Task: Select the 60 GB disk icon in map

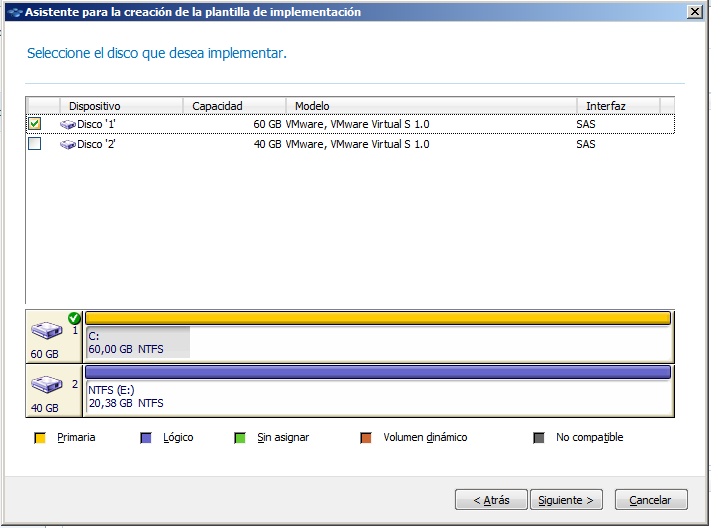Action: click(46, 330)
